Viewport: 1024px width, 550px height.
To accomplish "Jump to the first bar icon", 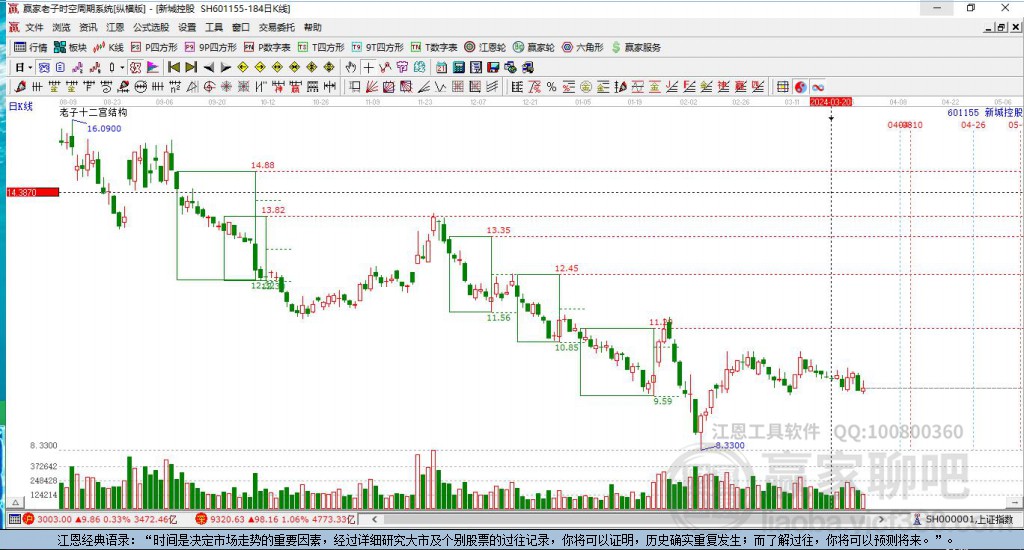I will 174,67.
